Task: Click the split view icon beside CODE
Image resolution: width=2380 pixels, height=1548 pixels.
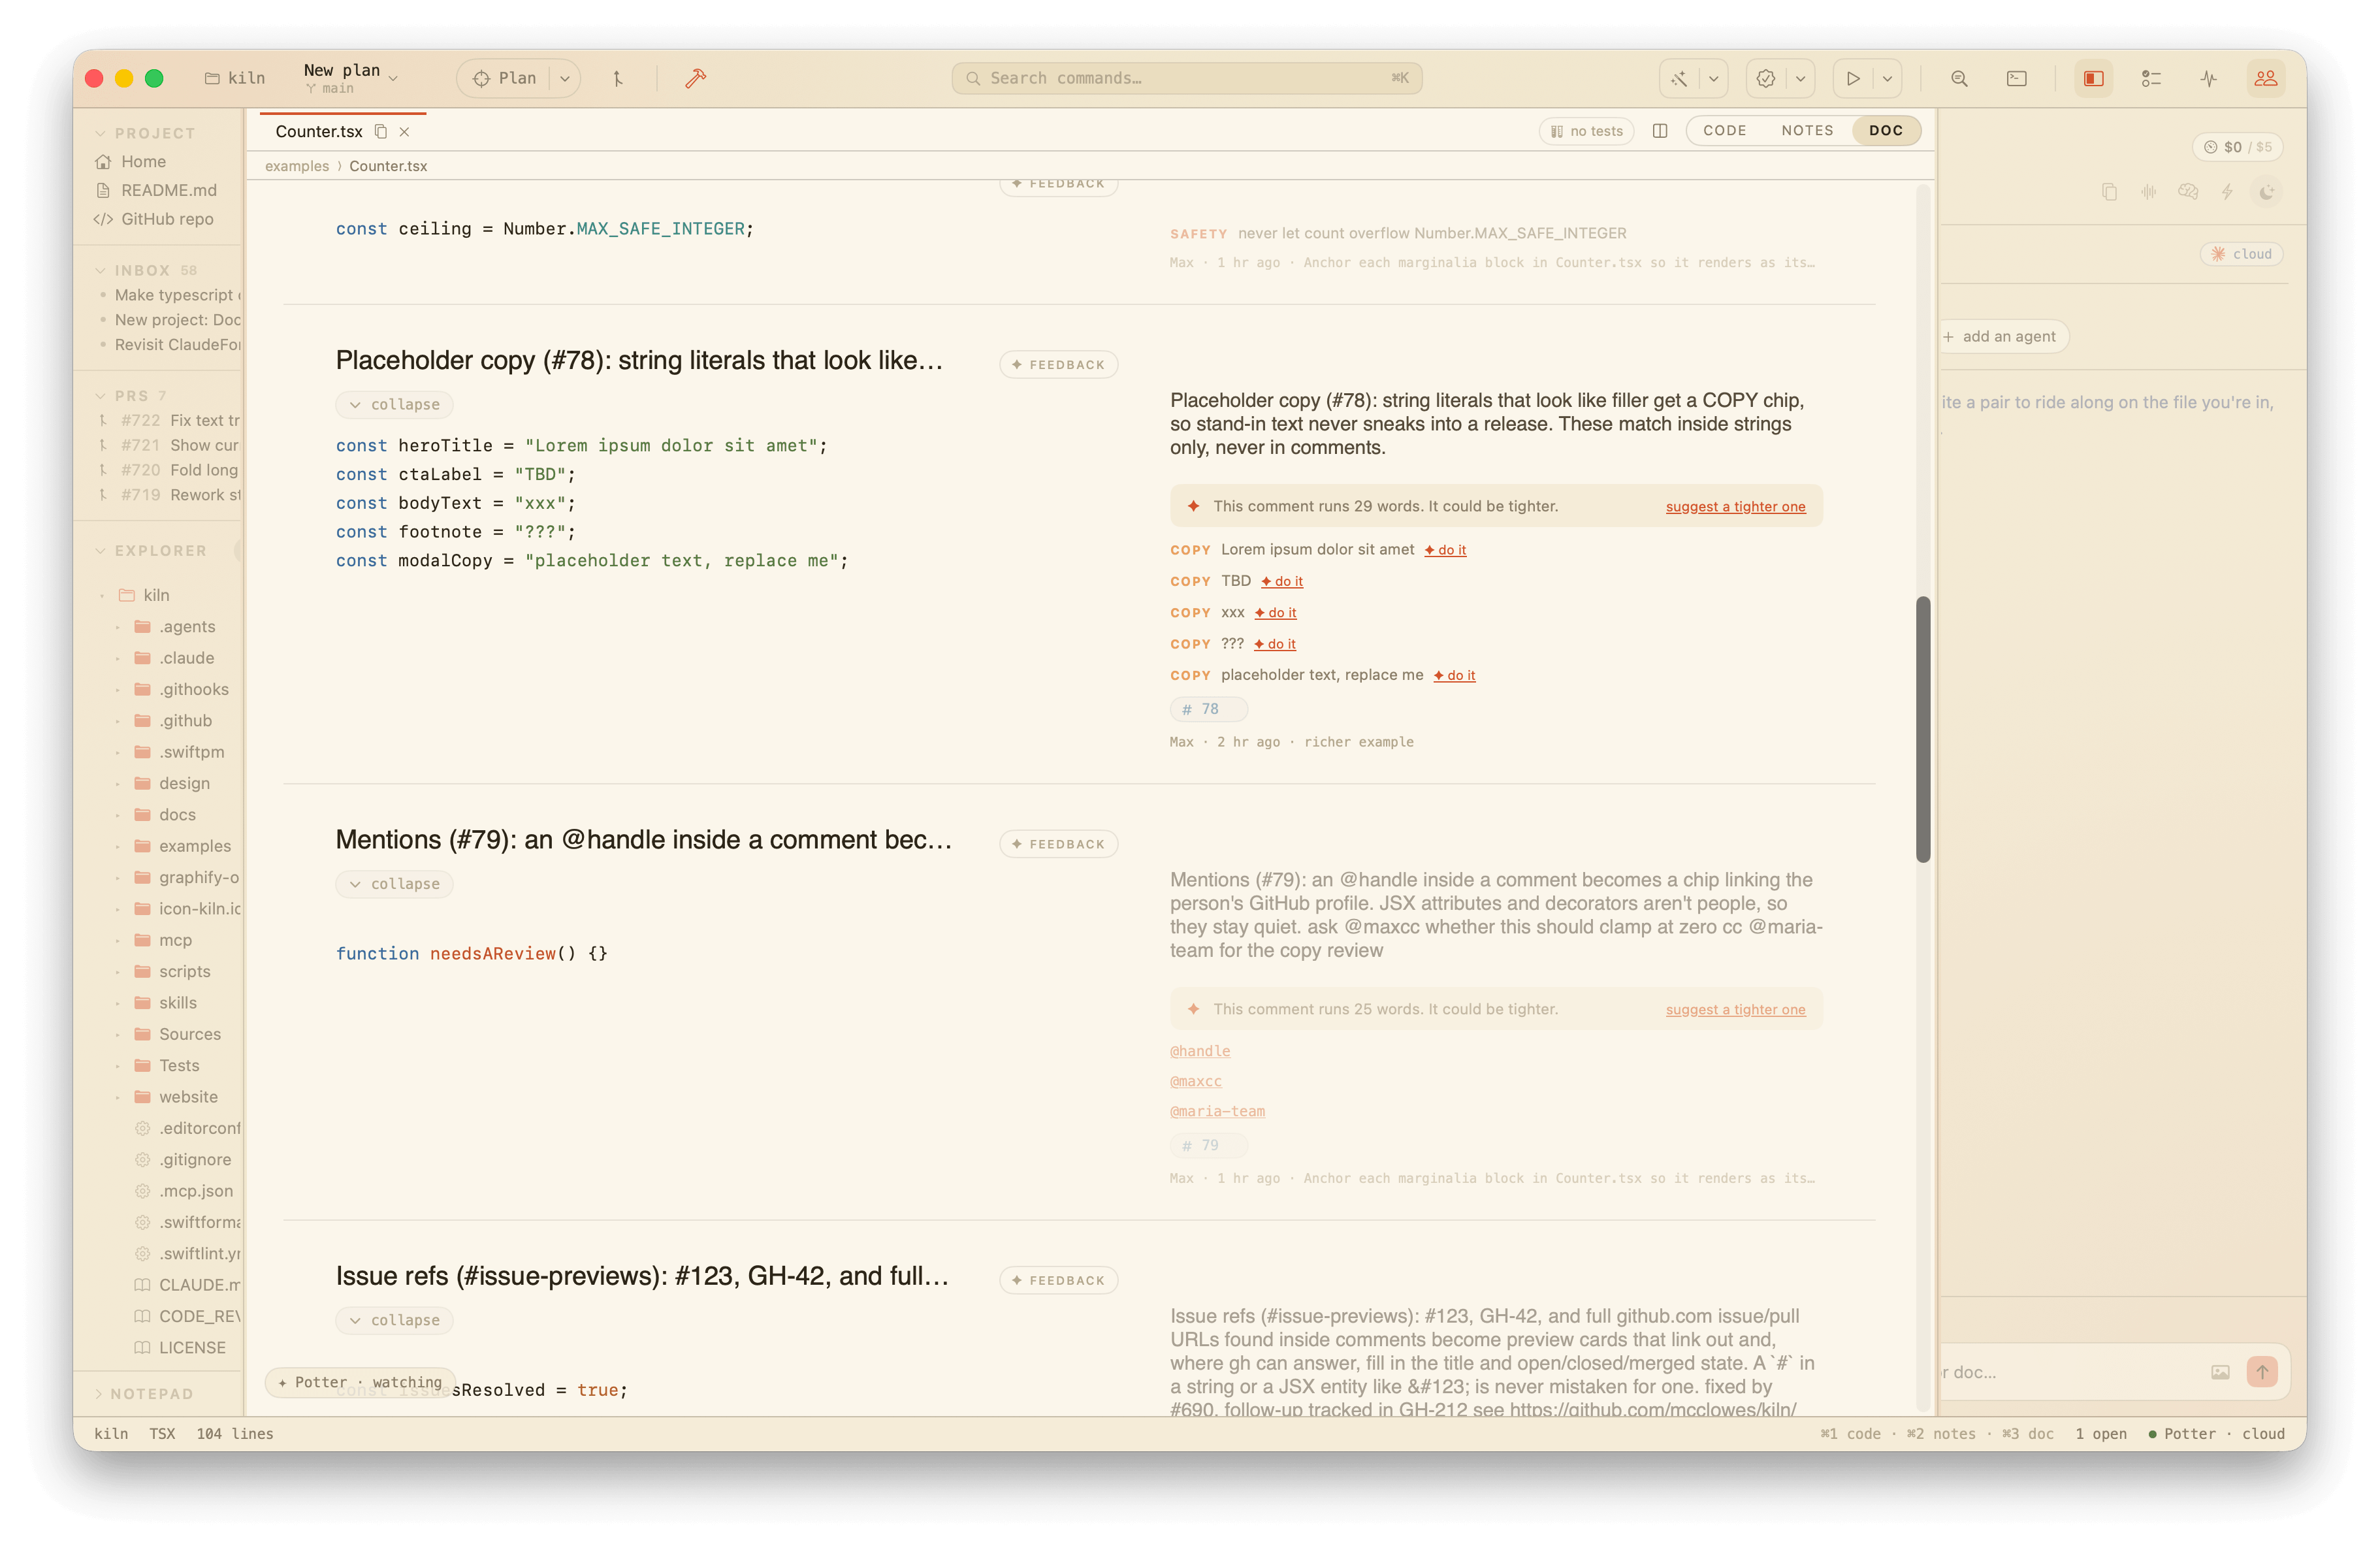Action: point(1660,130)
